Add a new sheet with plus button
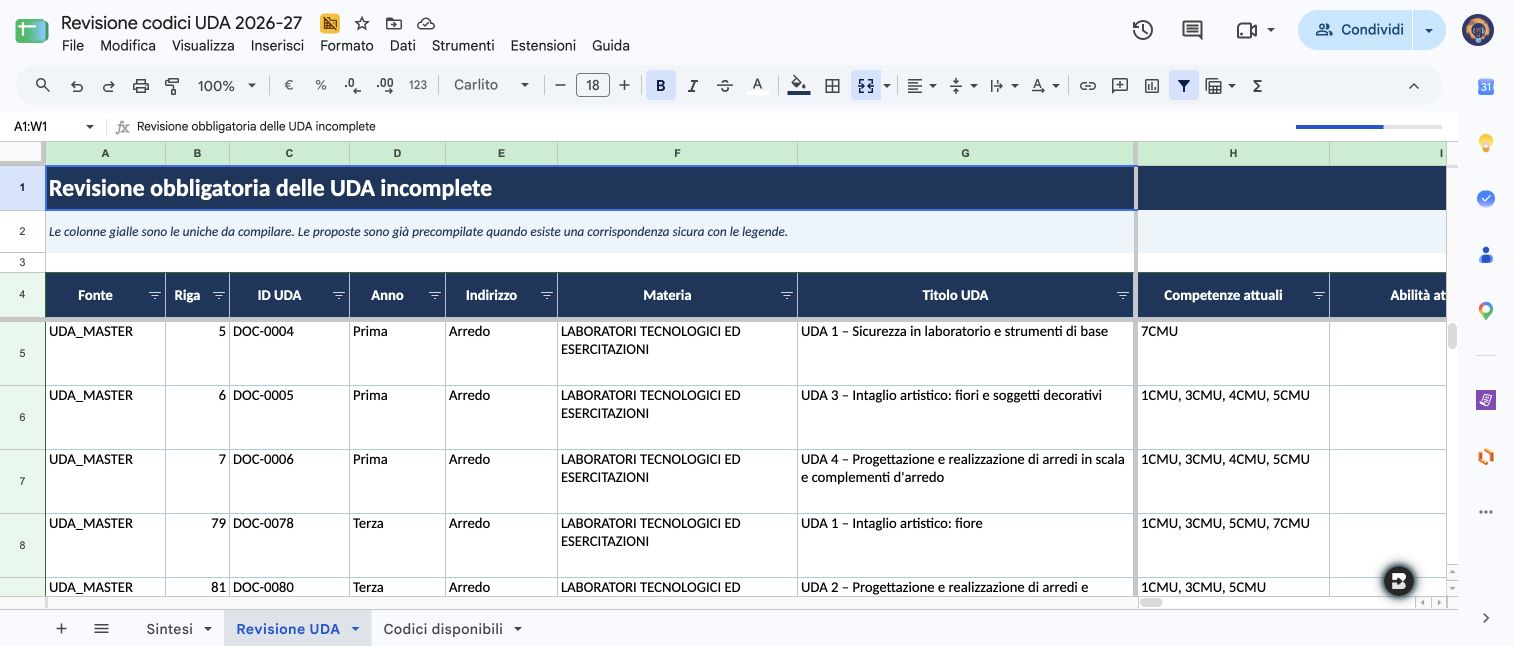This screenshot has height=646, width=1514. pyautogui.click(x=61, y=629)
